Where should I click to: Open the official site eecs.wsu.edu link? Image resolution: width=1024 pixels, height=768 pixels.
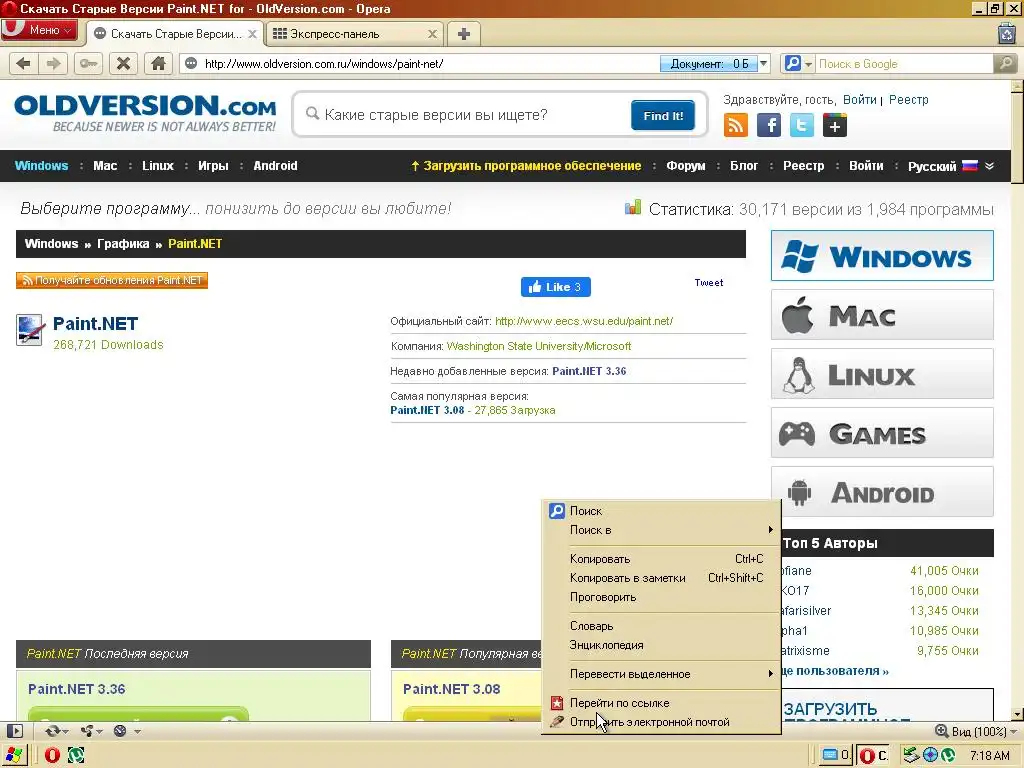[584, 321]
